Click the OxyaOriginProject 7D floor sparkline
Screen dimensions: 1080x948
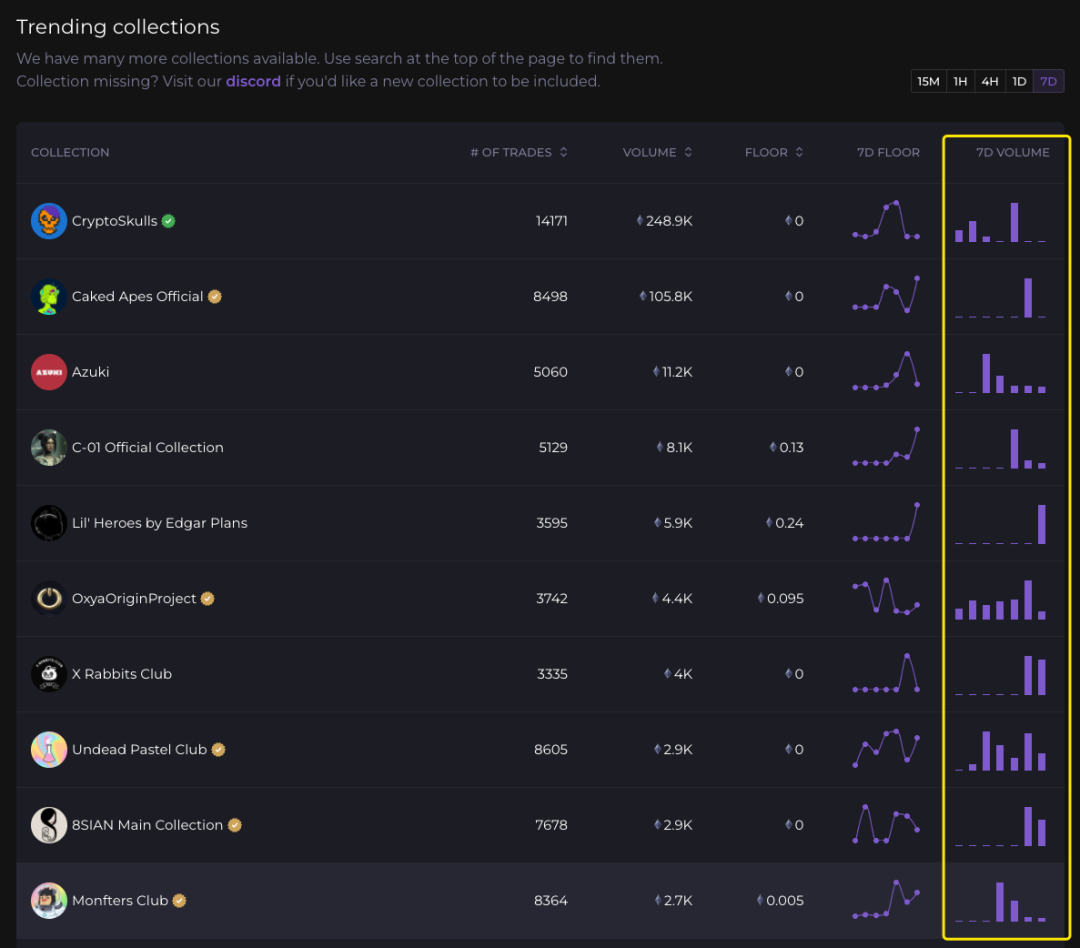[x=886, y=597]
